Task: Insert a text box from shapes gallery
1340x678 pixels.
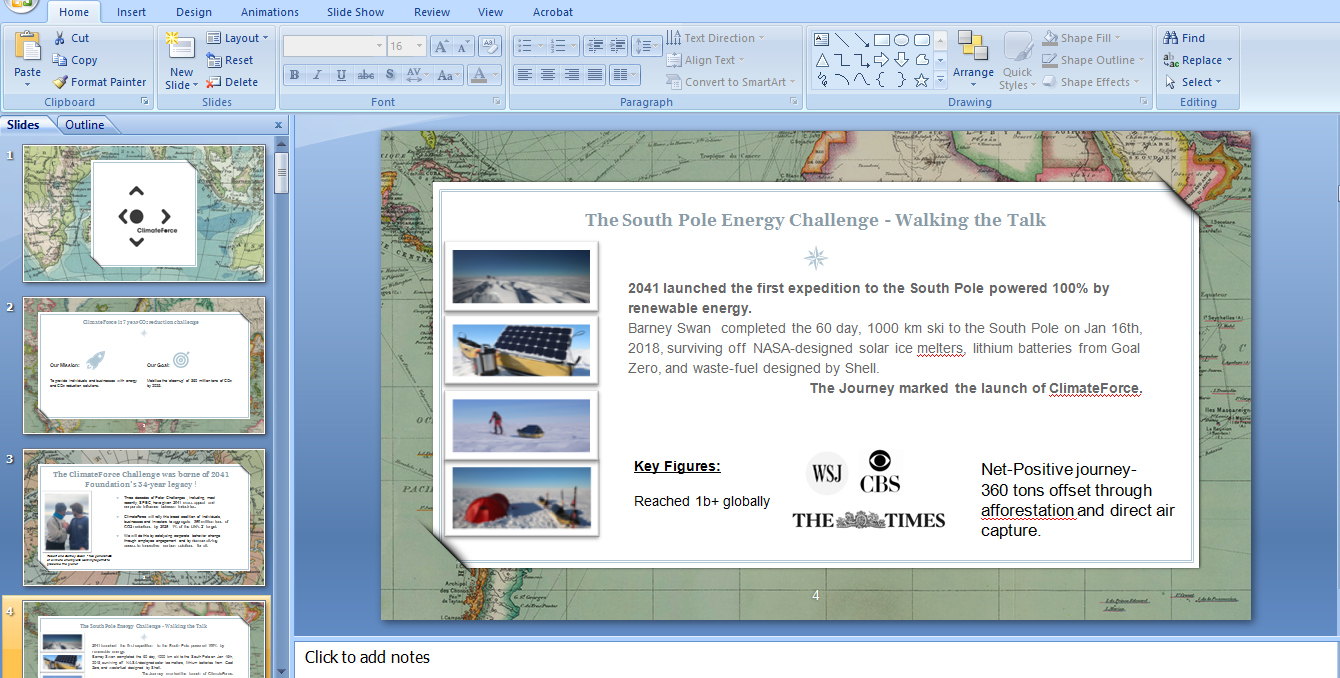Action: click(x=821, y=40)
